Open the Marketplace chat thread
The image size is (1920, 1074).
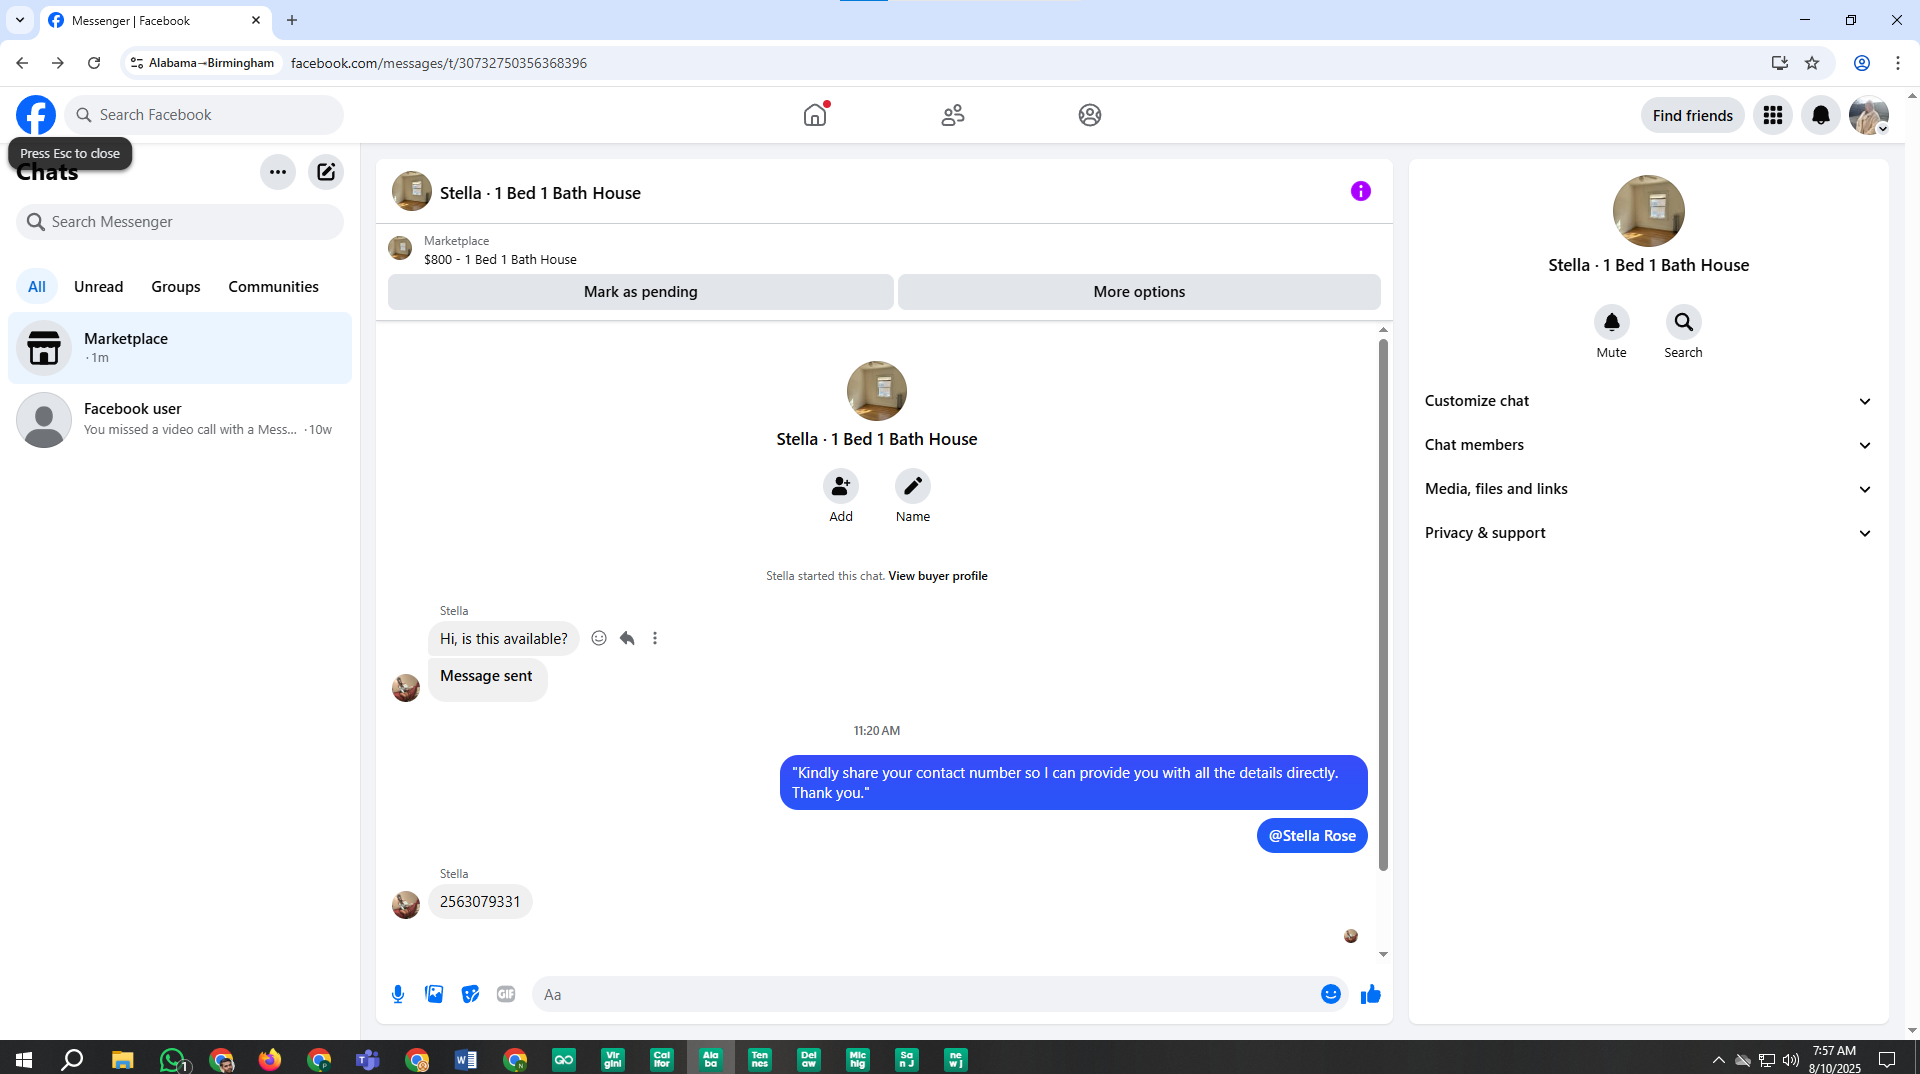point(180,348)
